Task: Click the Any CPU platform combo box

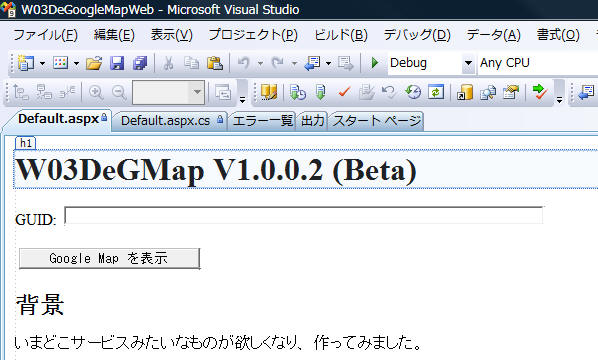Action: pyautogui.click(x=538, y=63)
